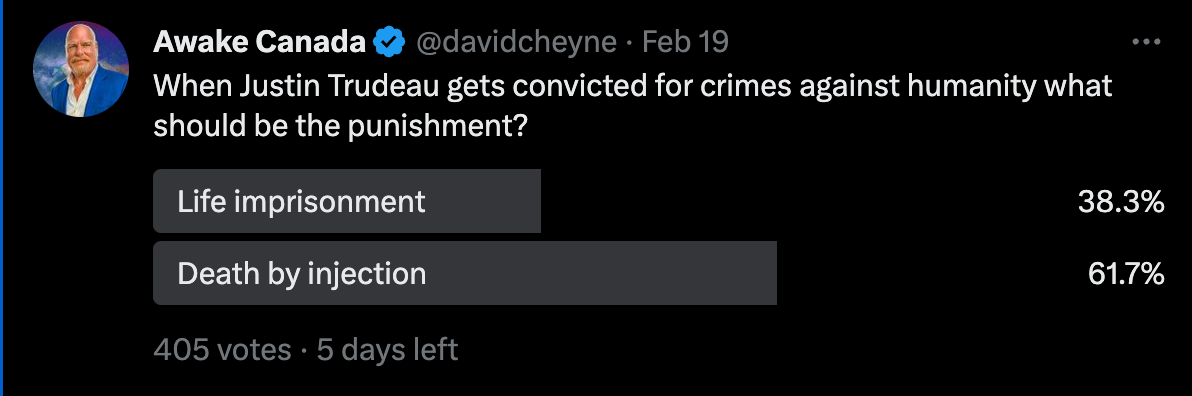
Task: Click the empty area right of Life imprisonment bar
Action: pyautogui.click(x=808, y=201)
